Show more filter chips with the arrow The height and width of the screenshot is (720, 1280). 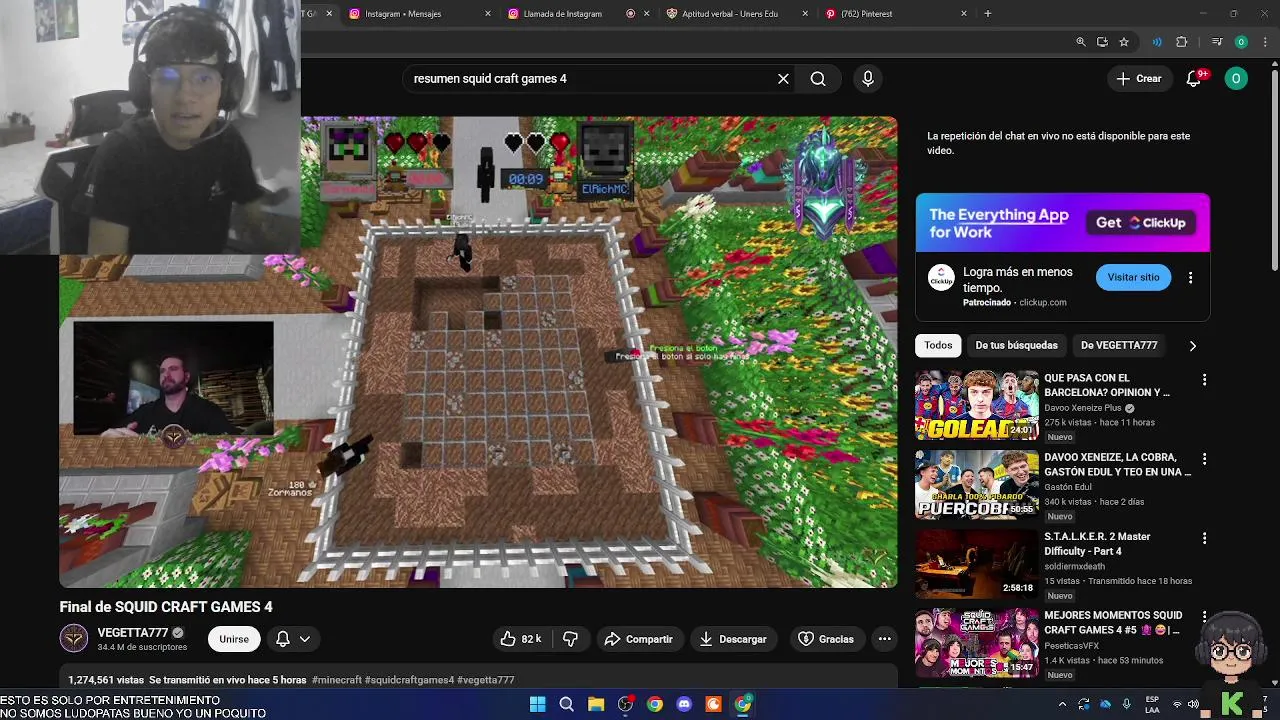pos(1192,346)
